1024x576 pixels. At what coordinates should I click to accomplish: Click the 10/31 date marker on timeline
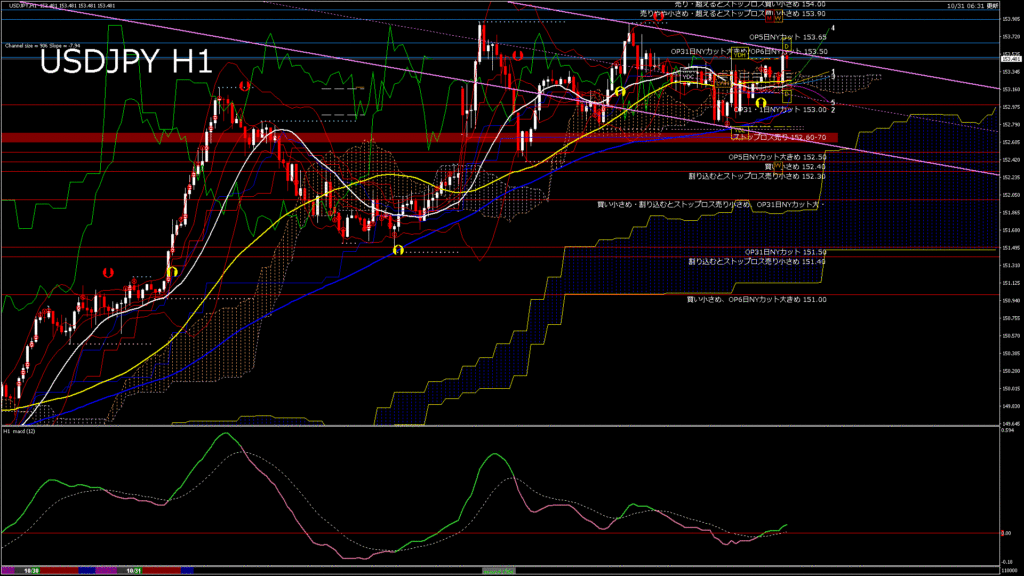(133, 571)
